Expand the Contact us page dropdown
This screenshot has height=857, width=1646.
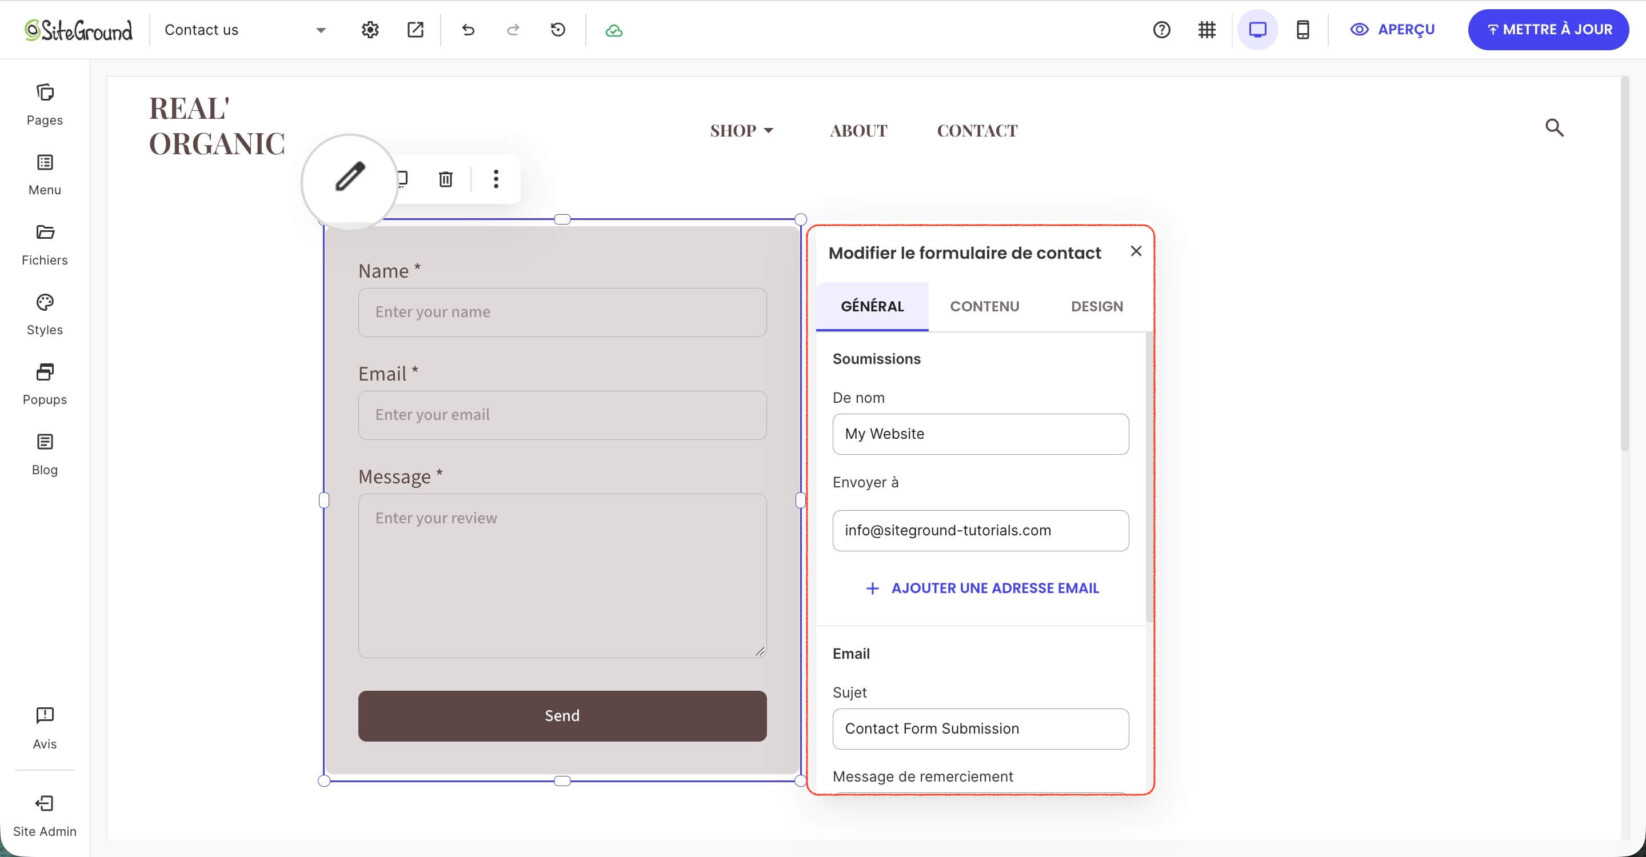click(x=321, y=30)
